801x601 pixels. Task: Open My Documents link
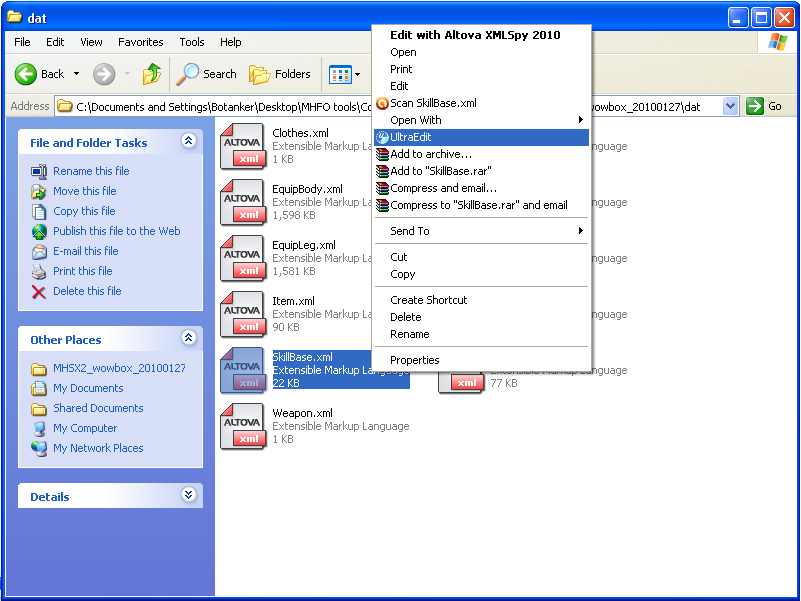click(88, 388)
